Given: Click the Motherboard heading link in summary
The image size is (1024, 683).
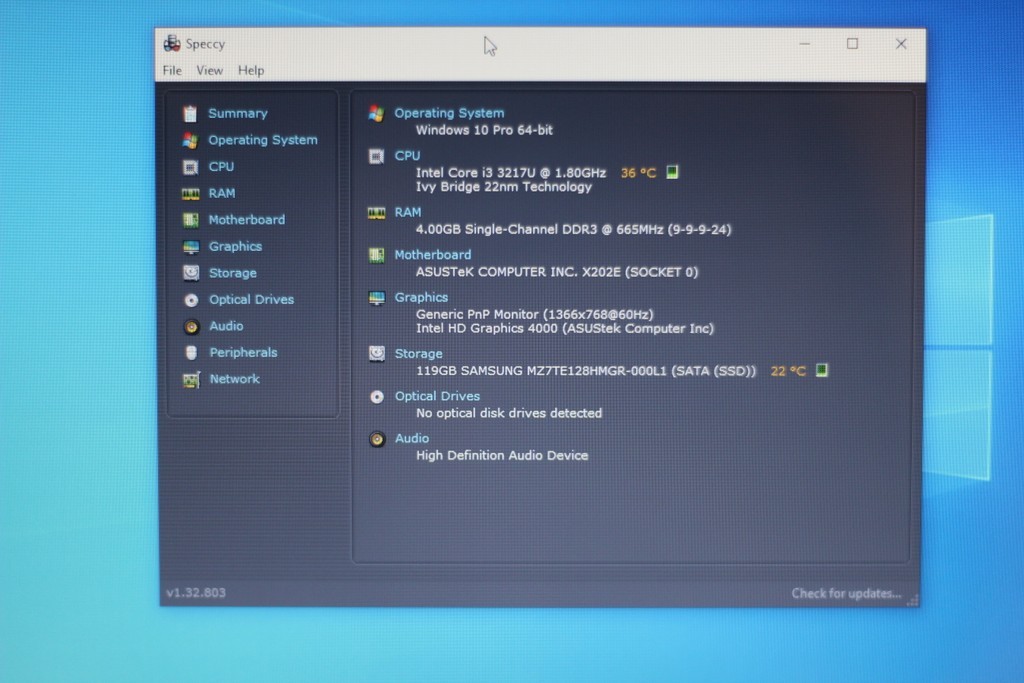Looking at the screenshot, I should (432, 255).
